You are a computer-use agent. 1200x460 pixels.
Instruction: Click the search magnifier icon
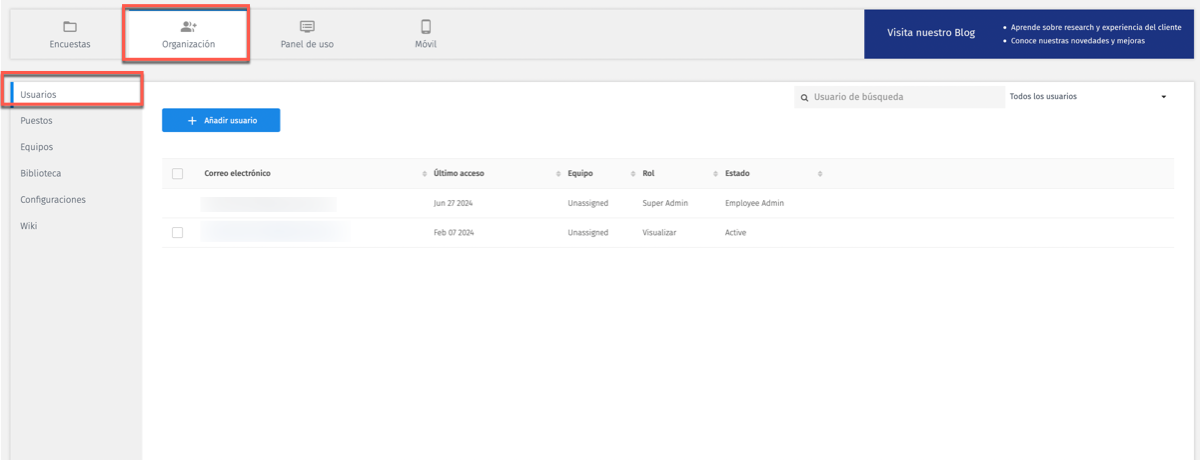804,97
